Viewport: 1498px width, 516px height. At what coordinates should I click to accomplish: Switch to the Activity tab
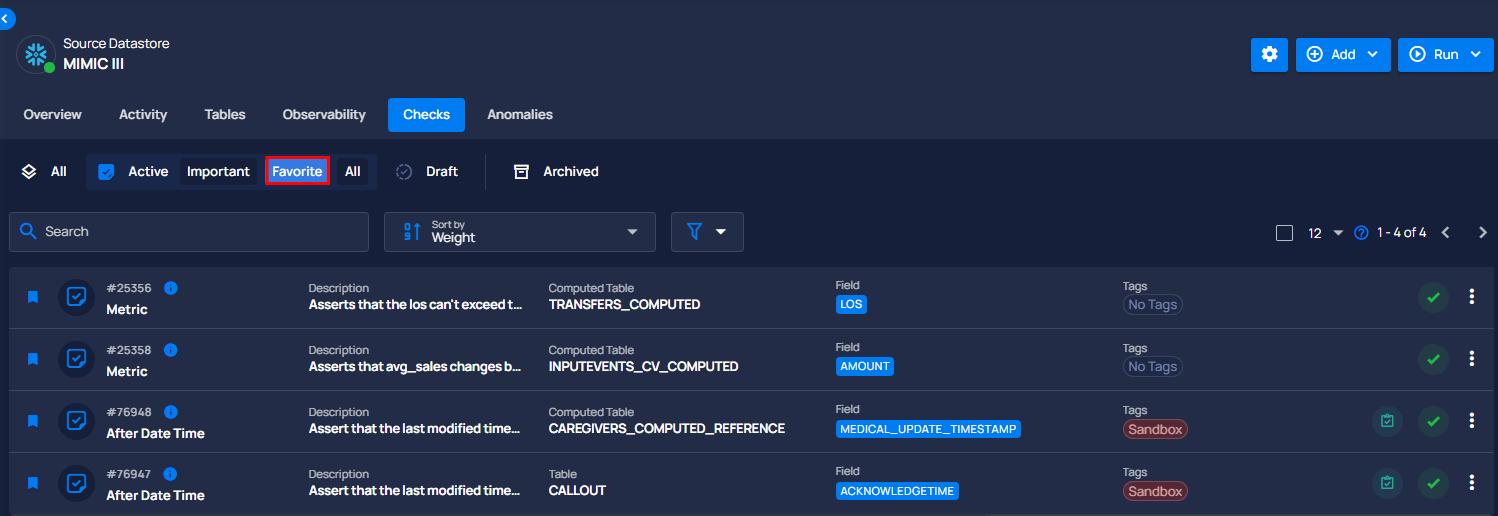143,115
